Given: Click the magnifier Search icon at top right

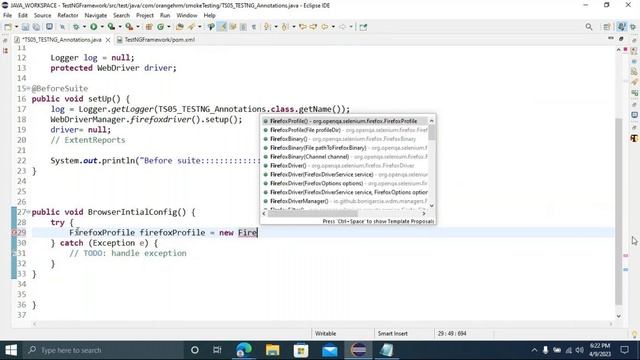Looking at the screenshot, I should point(589,27).
